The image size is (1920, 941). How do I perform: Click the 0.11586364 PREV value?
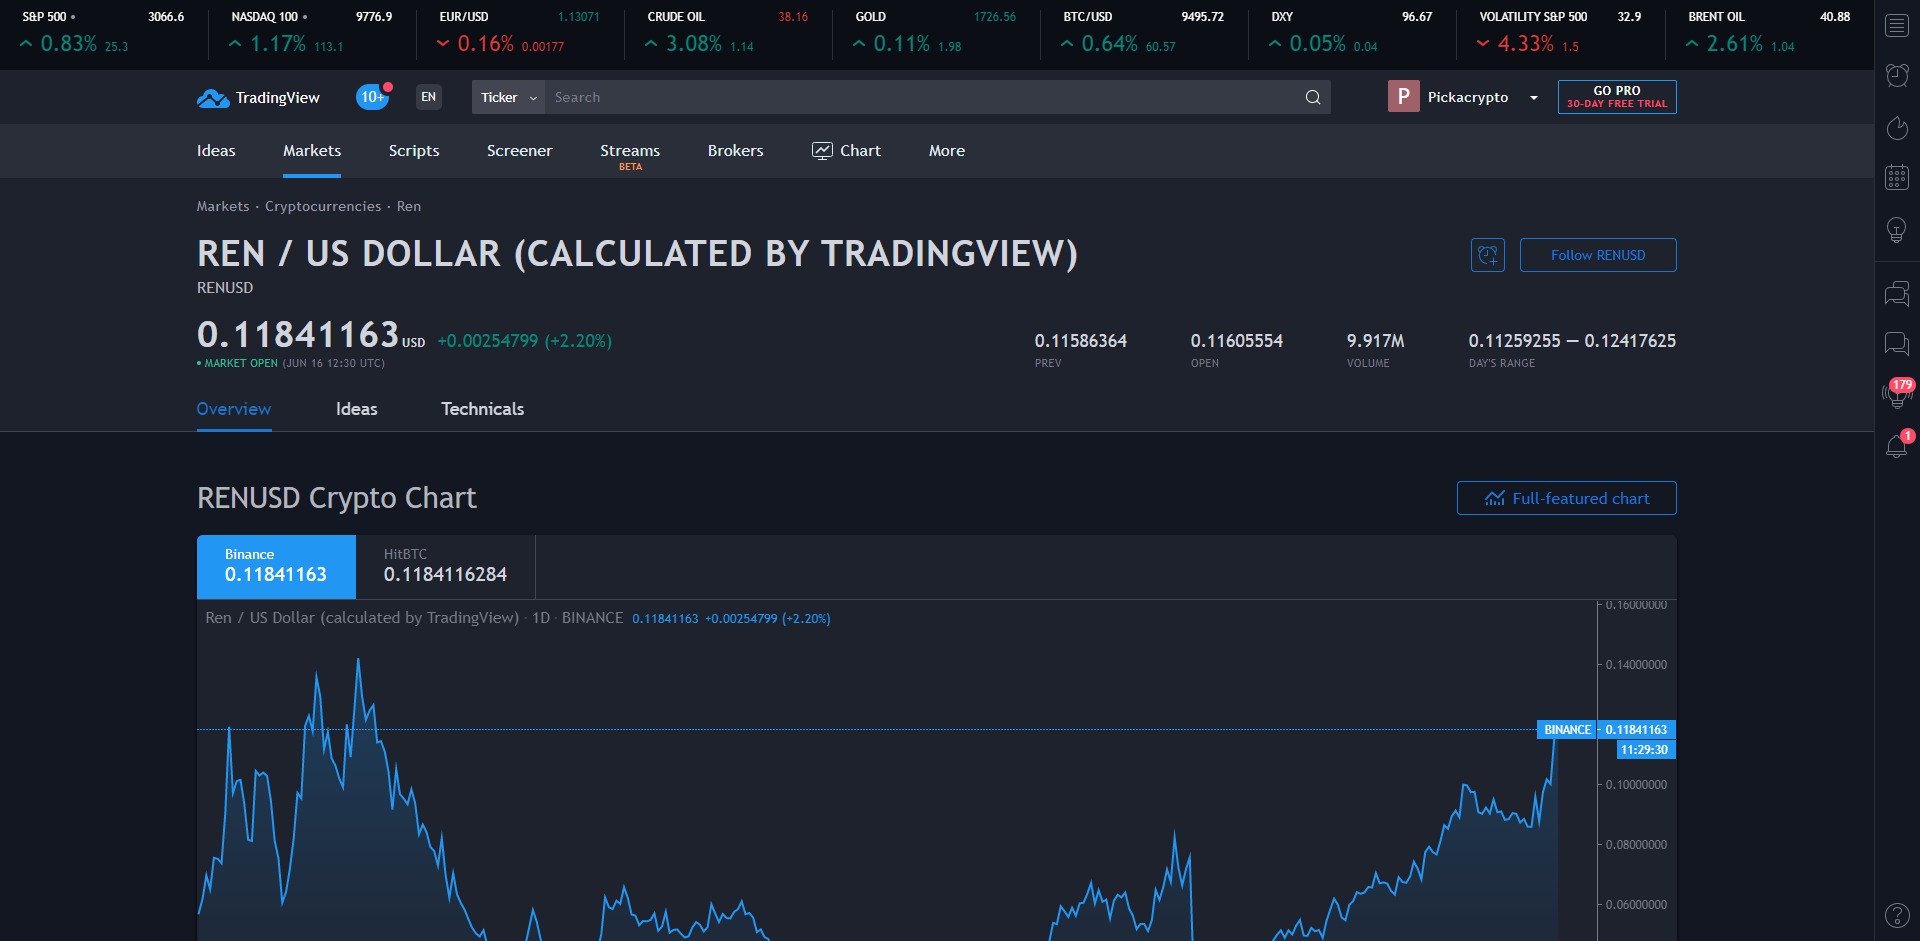click(1081, 341)
